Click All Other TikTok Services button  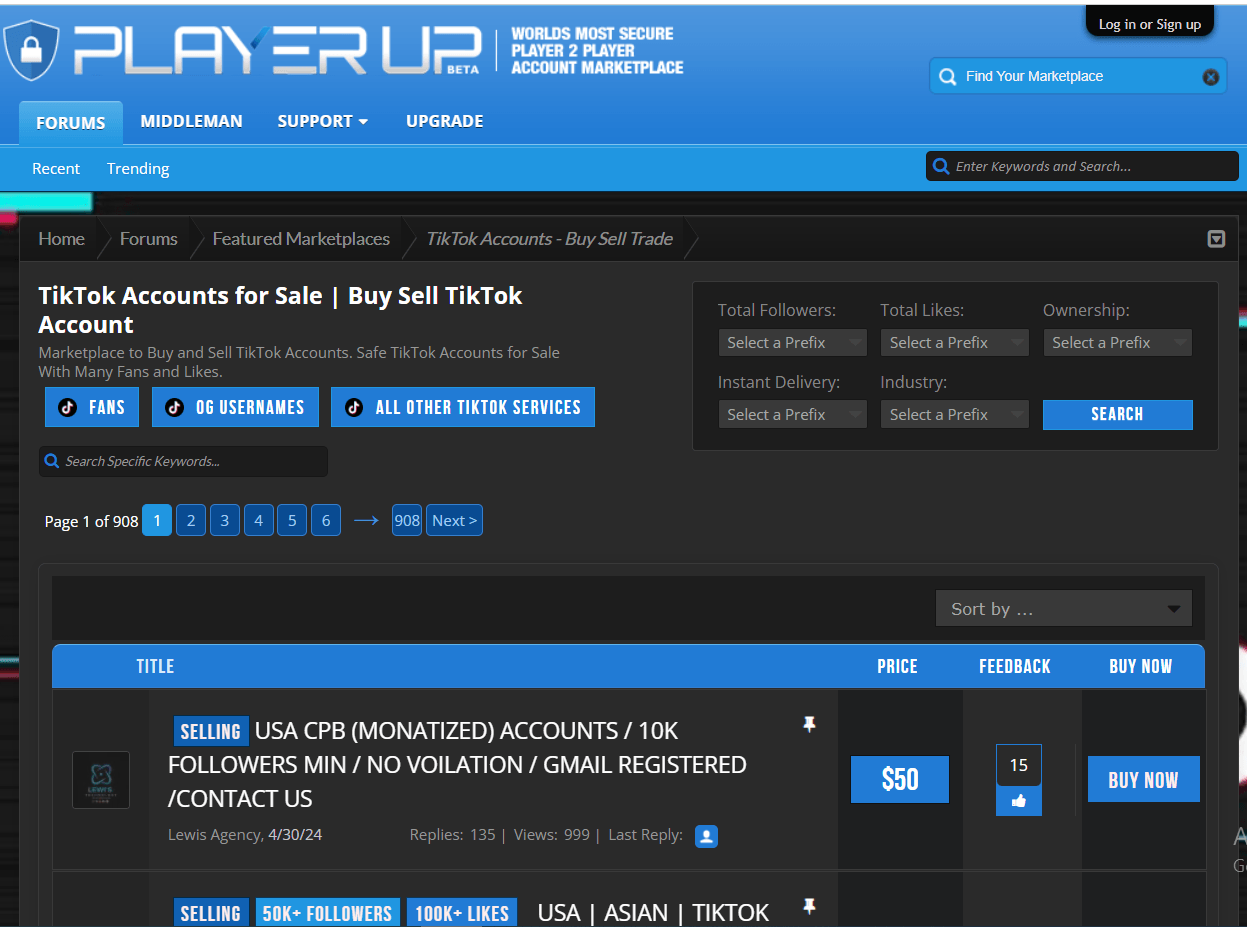pos(463,407)
